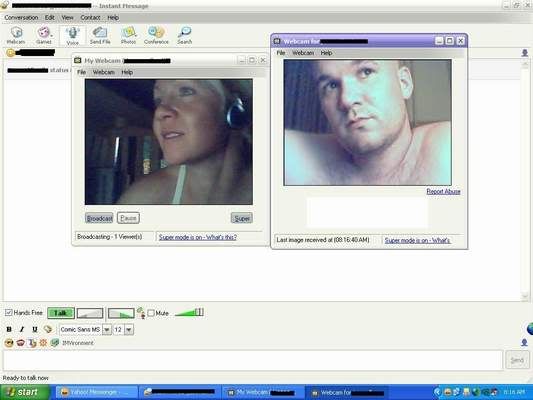The width and height of the screenshot is (533, 400).
Task: Toggle Super mode button in My Webcam
Action: point(242,218)
